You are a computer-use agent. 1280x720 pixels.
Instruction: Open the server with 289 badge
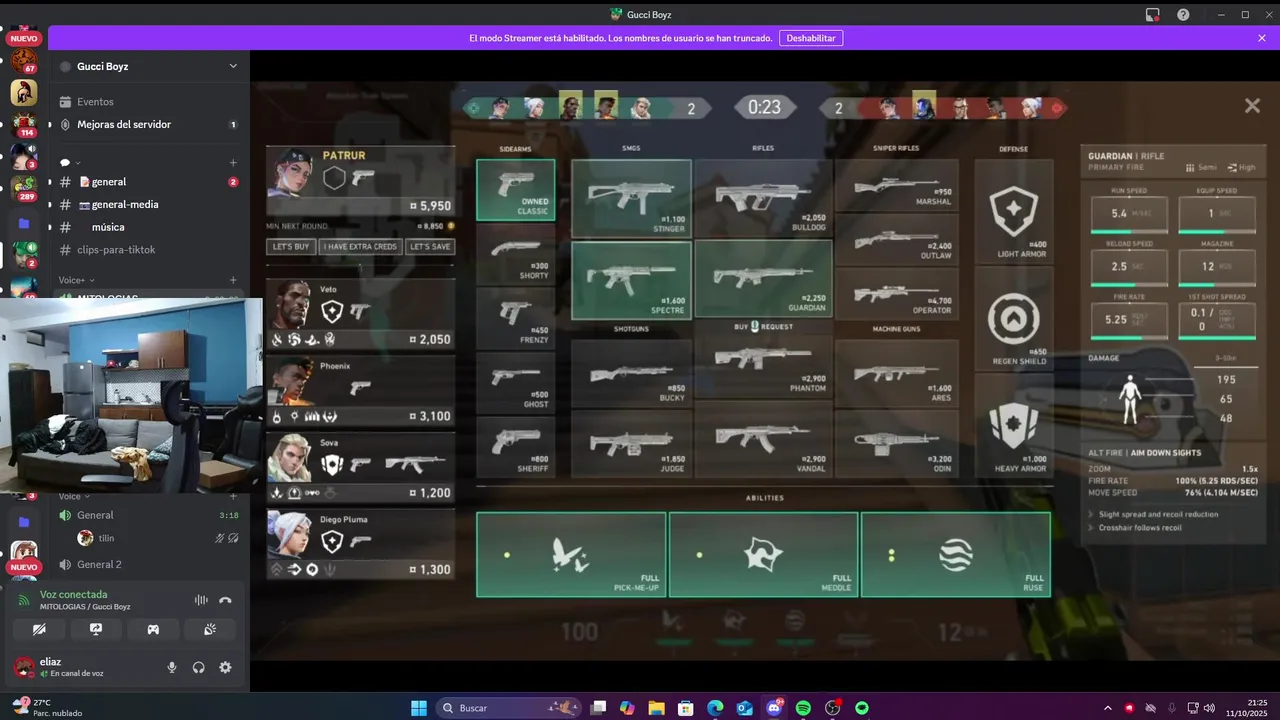tap(23, 189)
